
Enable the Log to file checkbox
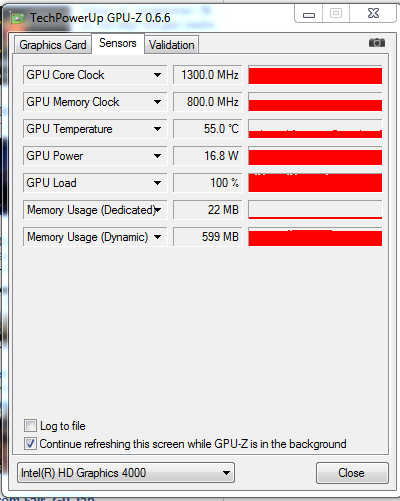[30, 426]
